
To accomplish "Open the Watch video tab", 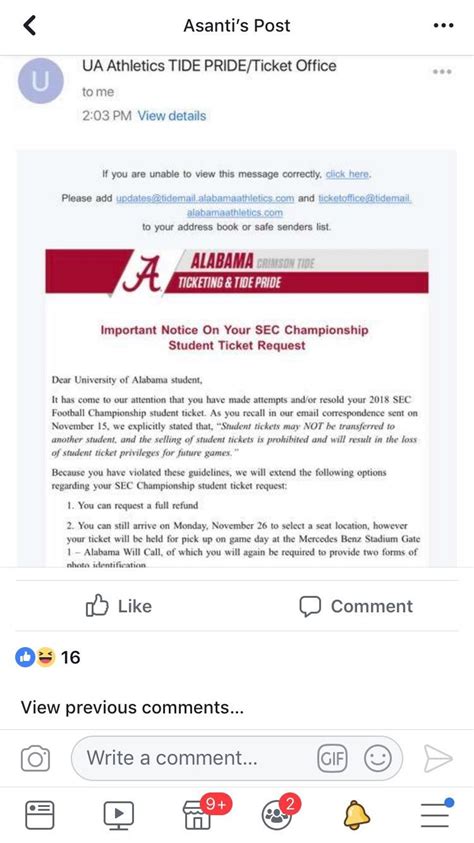I will [x=118, y=815].
